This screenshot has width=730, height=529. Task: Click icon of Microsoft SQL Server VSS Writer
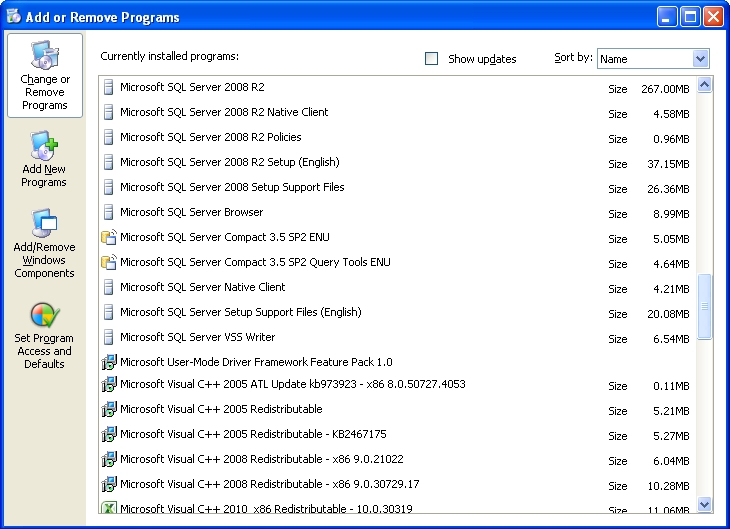coord(108,337)
